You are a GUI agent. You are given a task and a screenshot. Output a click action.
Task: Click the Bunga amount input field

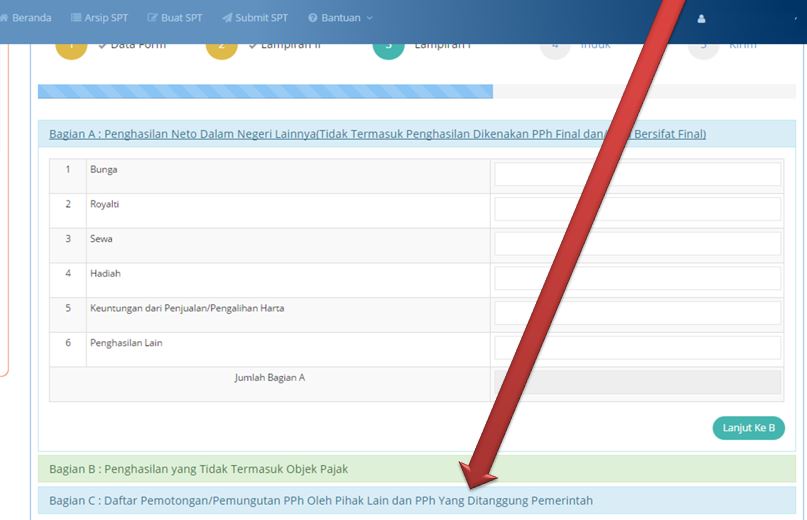[638, 175]
